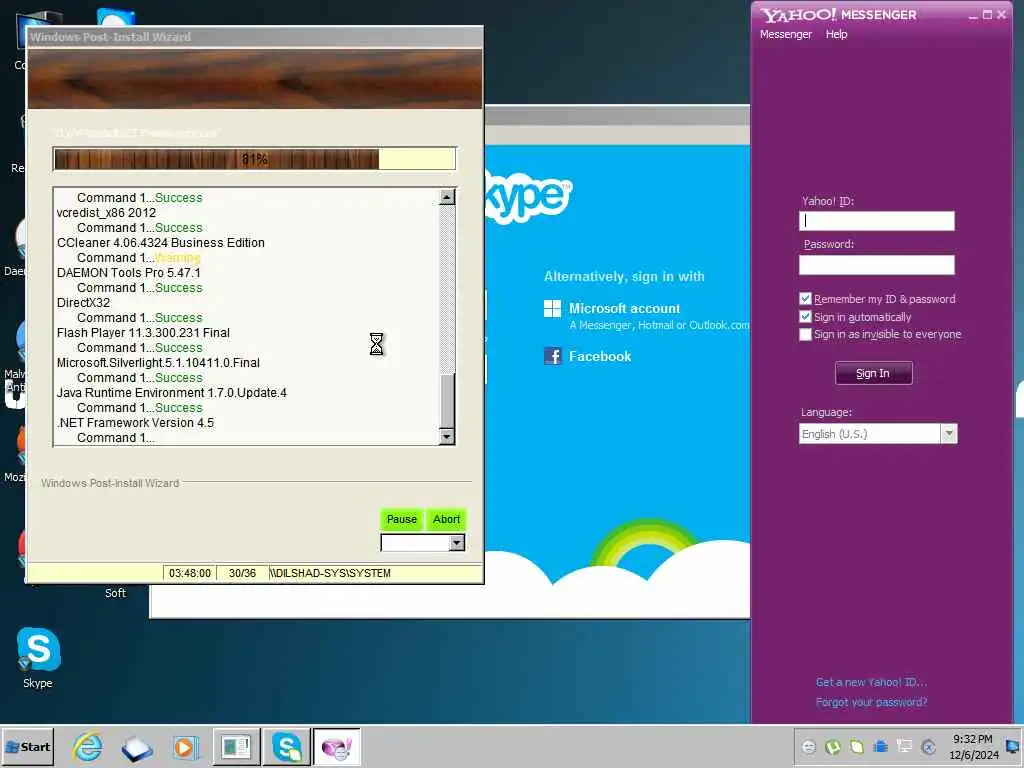Click the green uTorrent tray icon
1024x768 pixels.
tap(833, 746)
